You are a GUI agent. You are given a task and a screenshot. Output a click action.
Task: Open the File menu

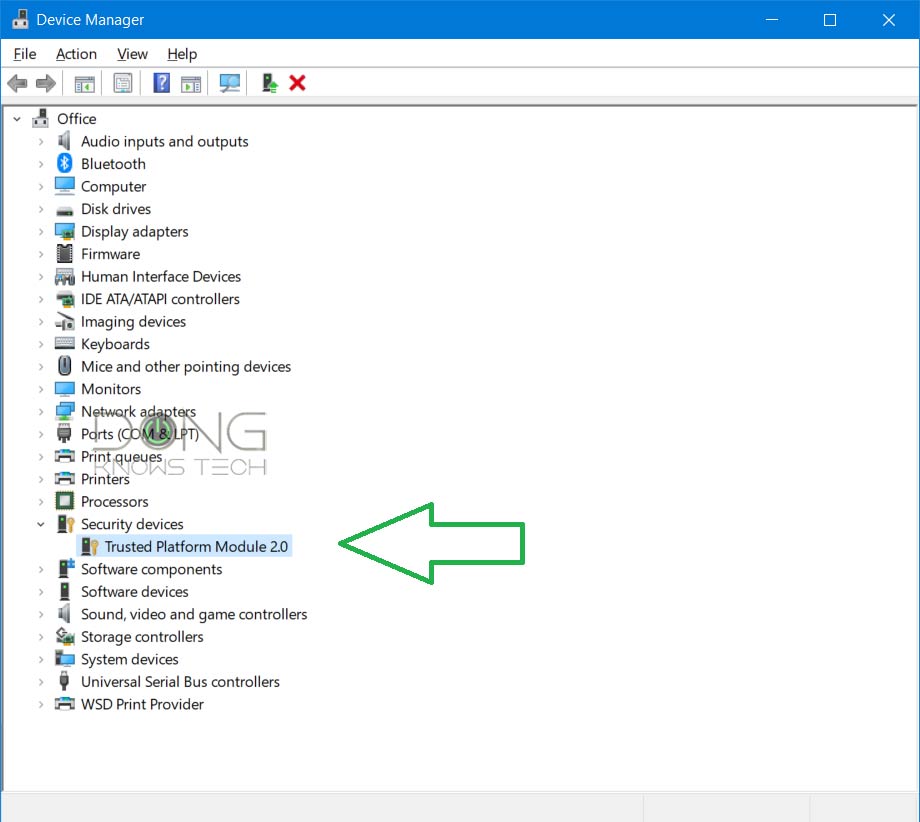[25, 54]
